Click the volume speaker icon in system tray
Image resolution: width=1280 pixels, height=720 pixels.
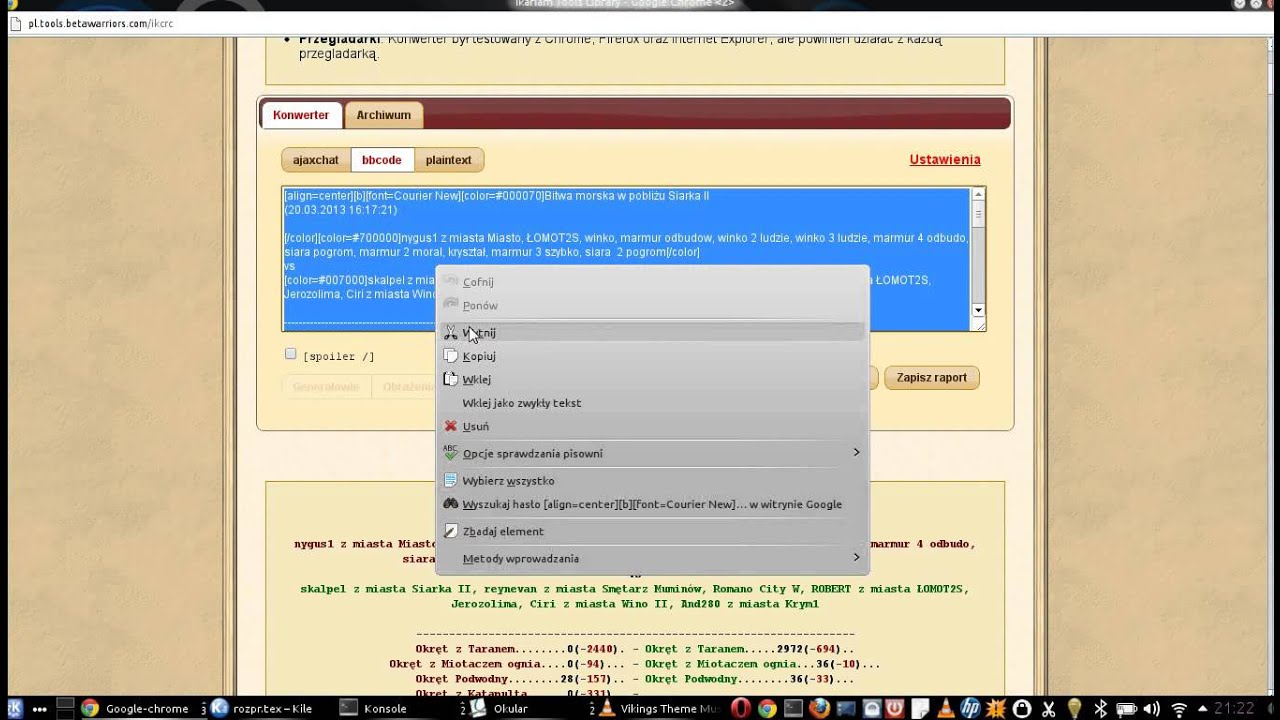coord(1152,708)
